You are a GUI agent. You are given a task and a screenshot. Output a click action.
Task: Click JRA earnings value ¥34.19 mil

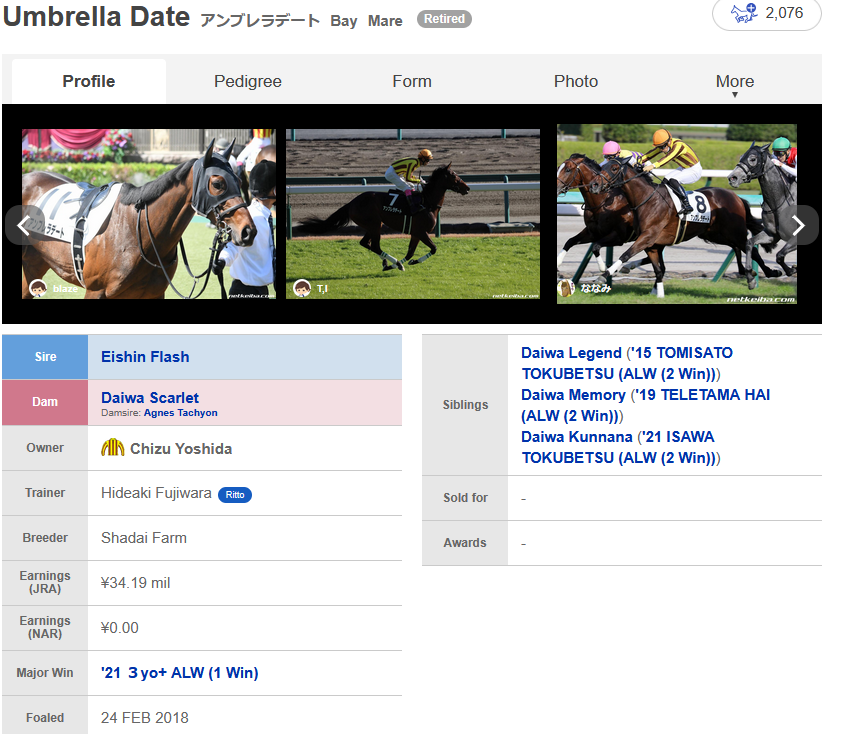tap(135, 583)
